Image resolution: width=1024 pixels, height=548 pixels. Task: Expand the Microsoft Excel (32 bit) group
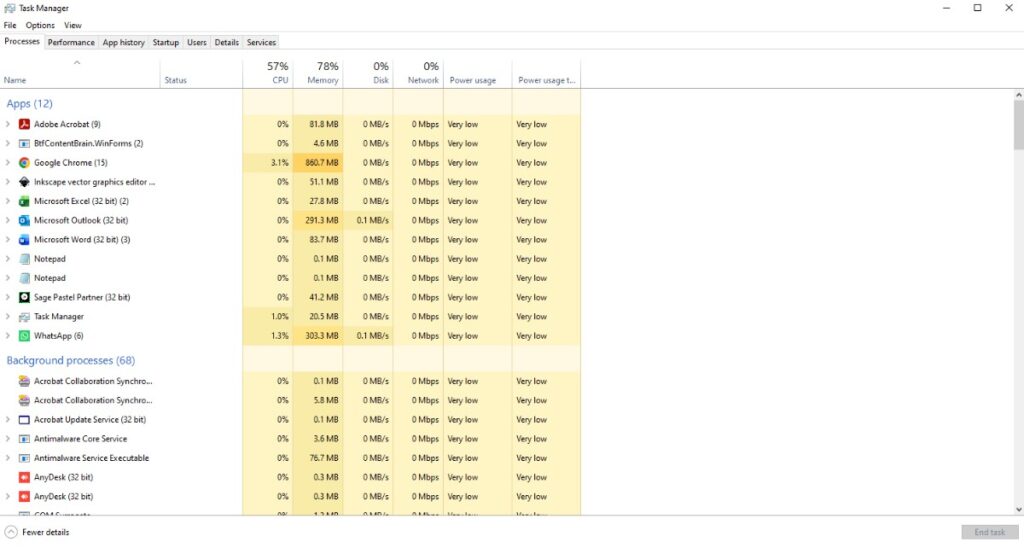coord(8,201)
